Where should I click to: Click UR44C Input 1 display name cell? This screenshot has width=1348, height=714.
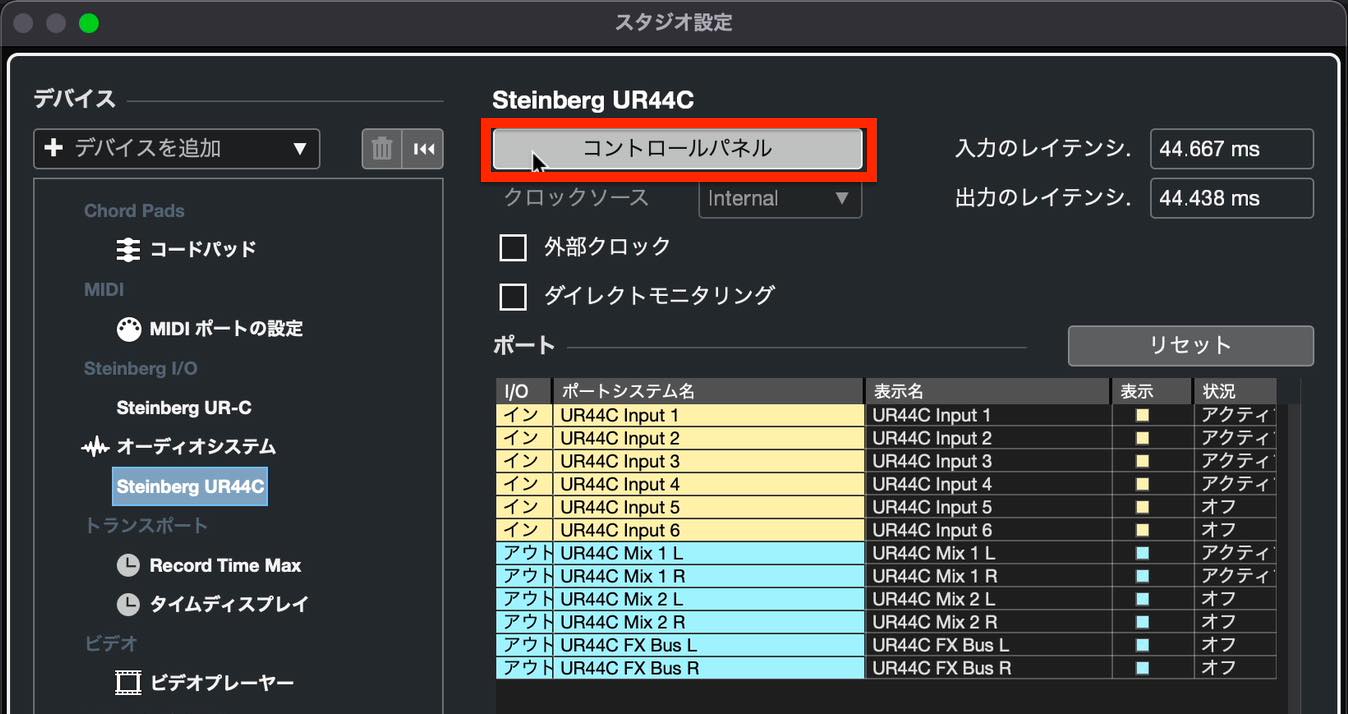(988, 415)
